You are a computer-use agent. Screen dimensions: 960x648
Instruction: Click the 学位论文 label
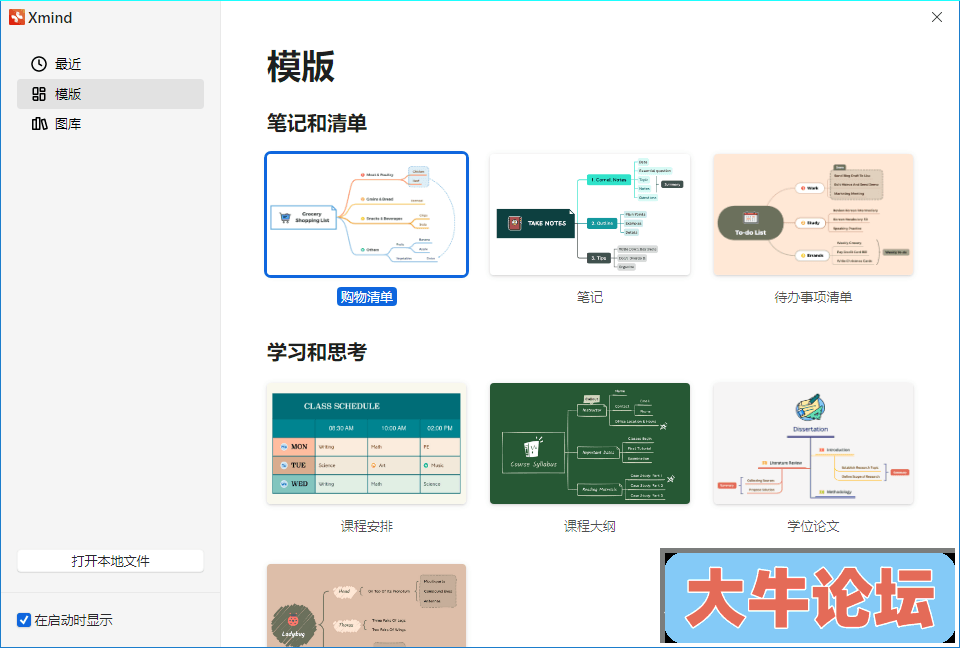pyautogui.click(x=813, y=526)
